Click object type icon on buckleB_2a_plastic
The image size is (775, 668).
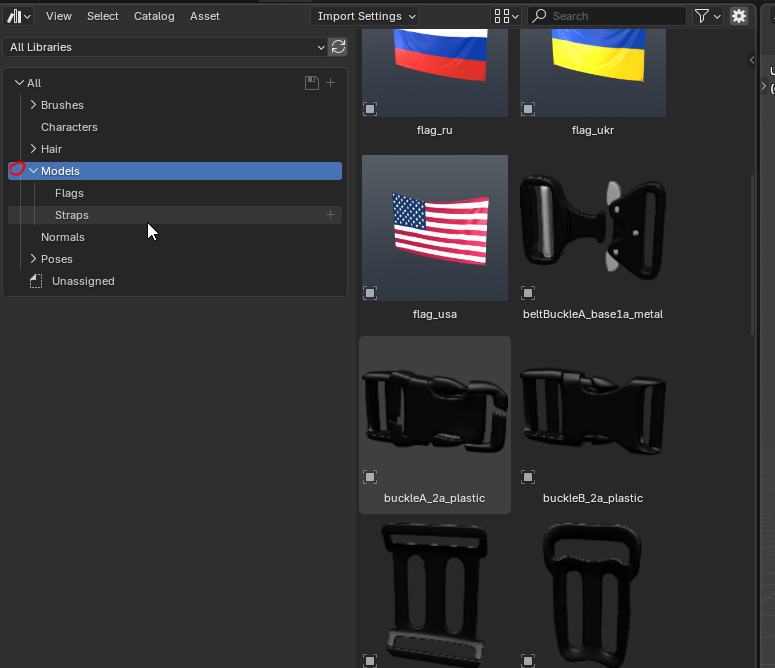click(528, 477)
